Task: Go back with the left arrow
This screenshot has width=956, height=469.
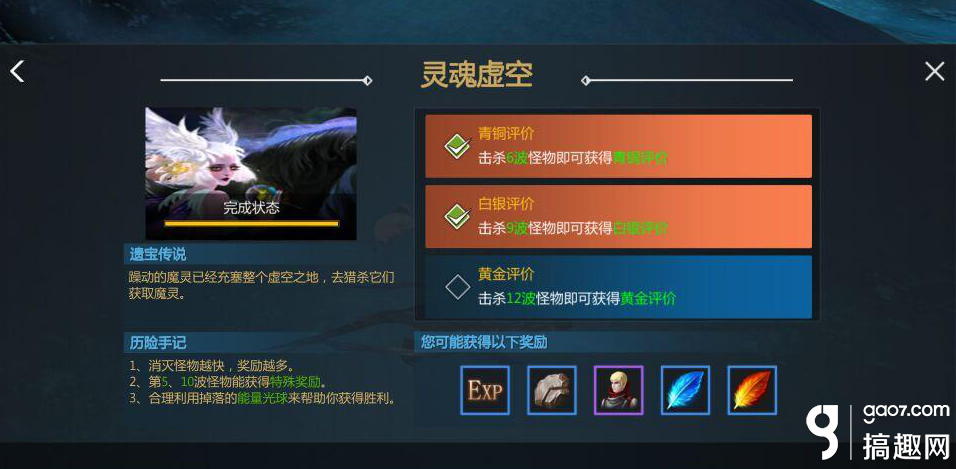Action: (17, 72)
